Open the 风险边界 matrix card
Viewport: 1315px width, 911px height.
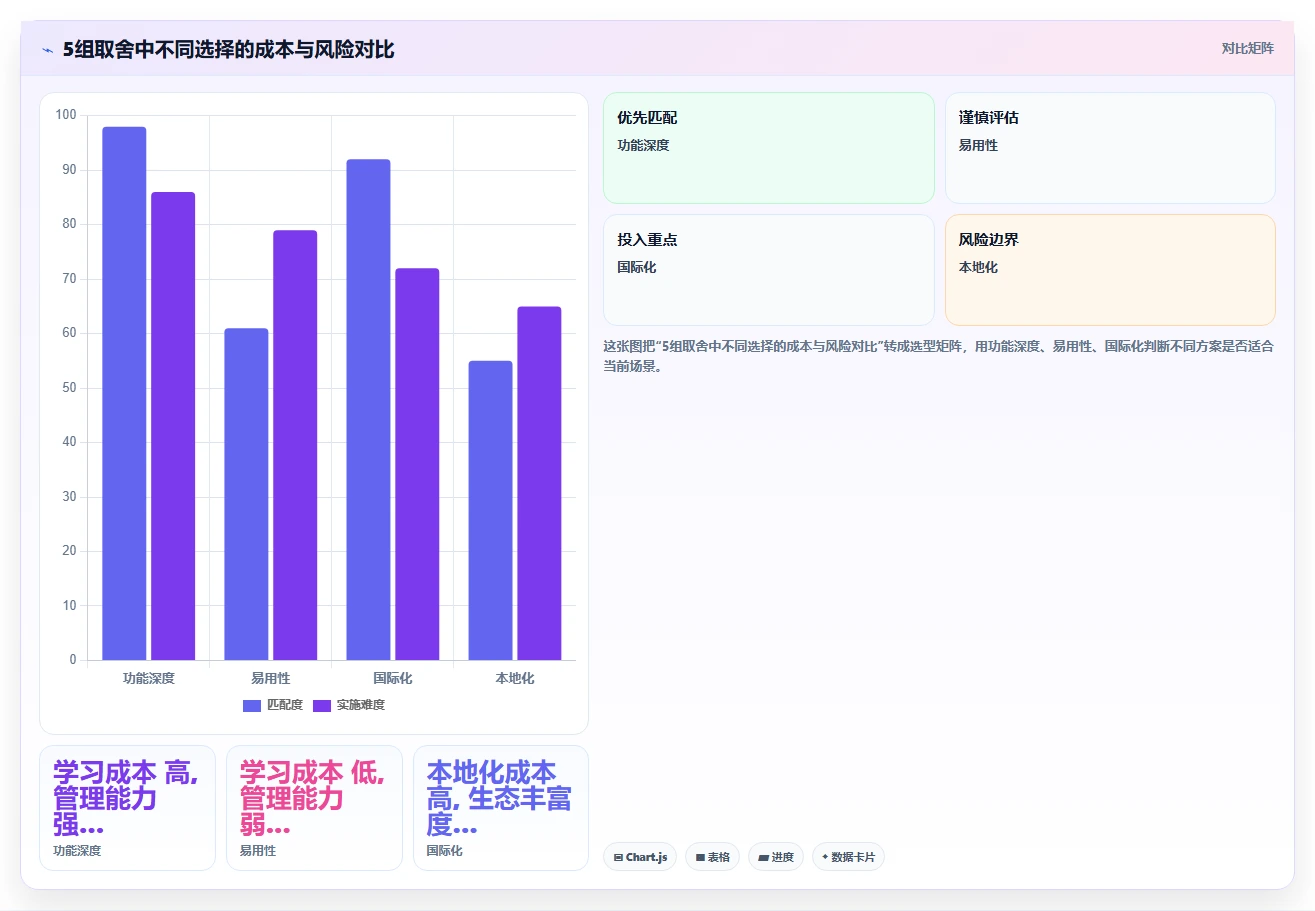[x=1110, y=270]
